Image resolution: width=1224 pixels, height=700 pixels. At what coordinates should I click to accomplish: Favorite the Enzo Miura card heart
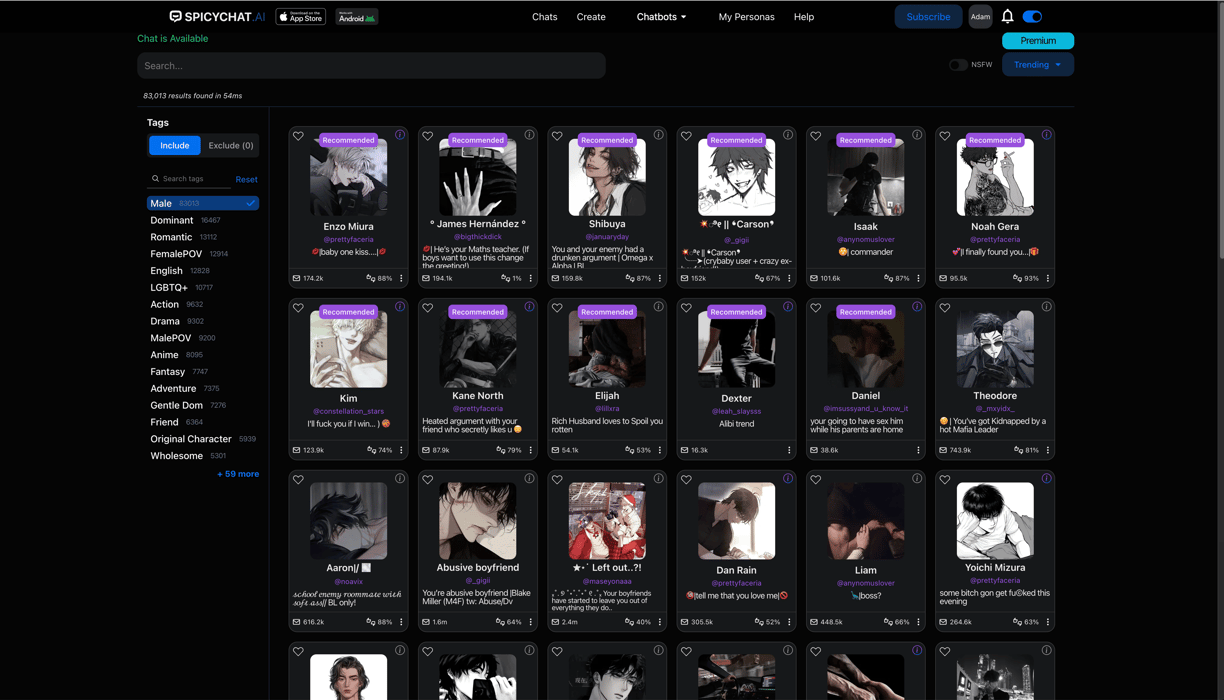[x=298, y=136]
